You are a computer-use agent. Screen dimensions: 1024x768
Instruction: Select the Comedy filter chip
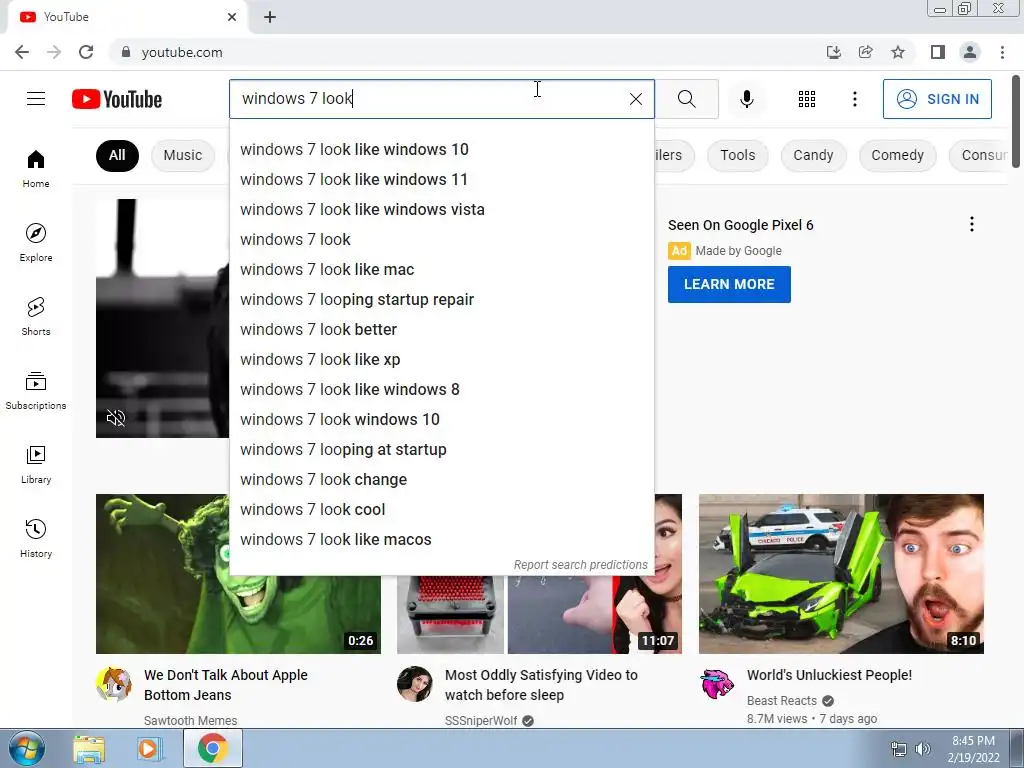(x=897, y=155)
